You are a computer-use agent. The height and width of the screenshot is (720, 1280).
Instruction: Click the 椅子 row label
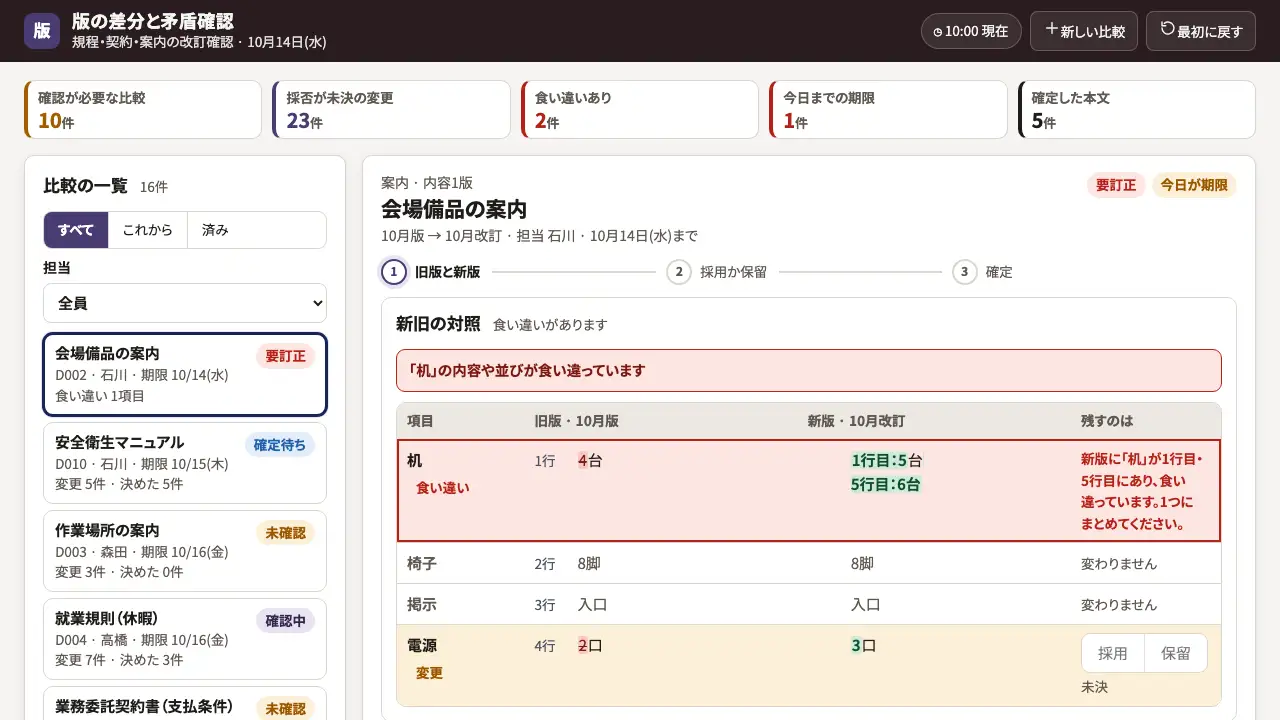pos(422,563)
